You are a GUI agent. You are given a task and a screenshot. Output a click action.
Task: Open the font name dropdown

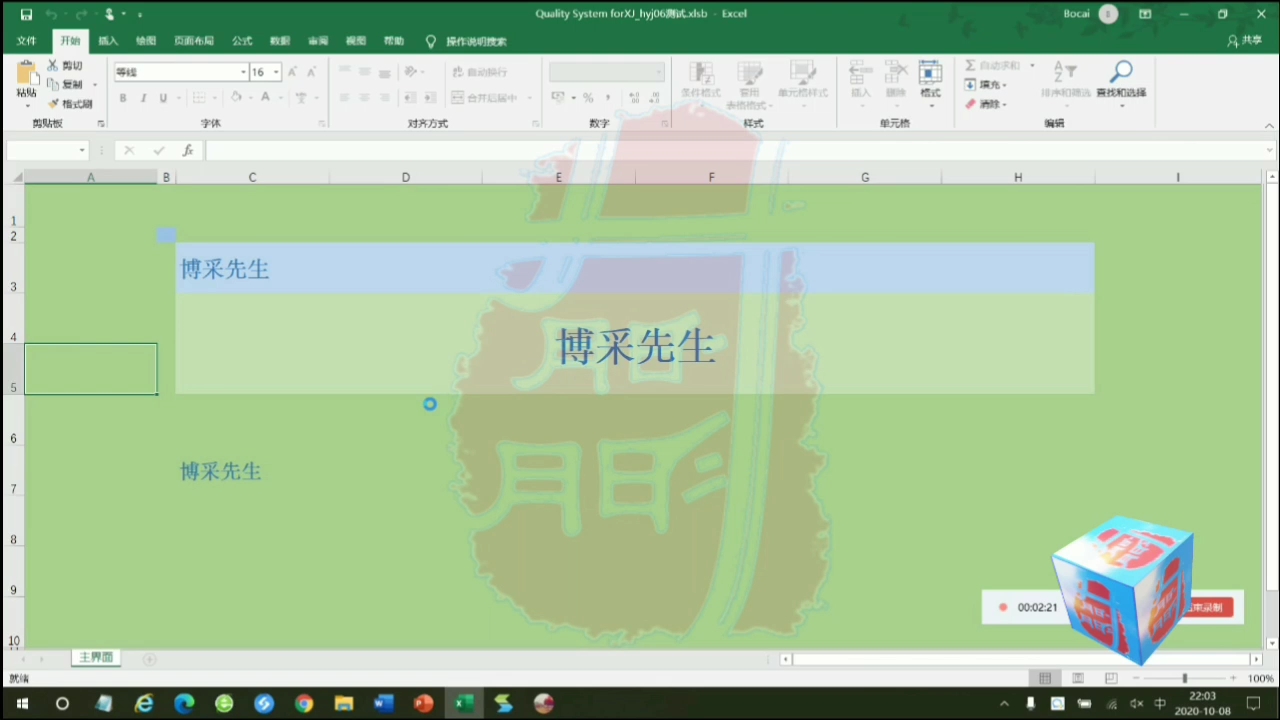click(x=242, y=71)
